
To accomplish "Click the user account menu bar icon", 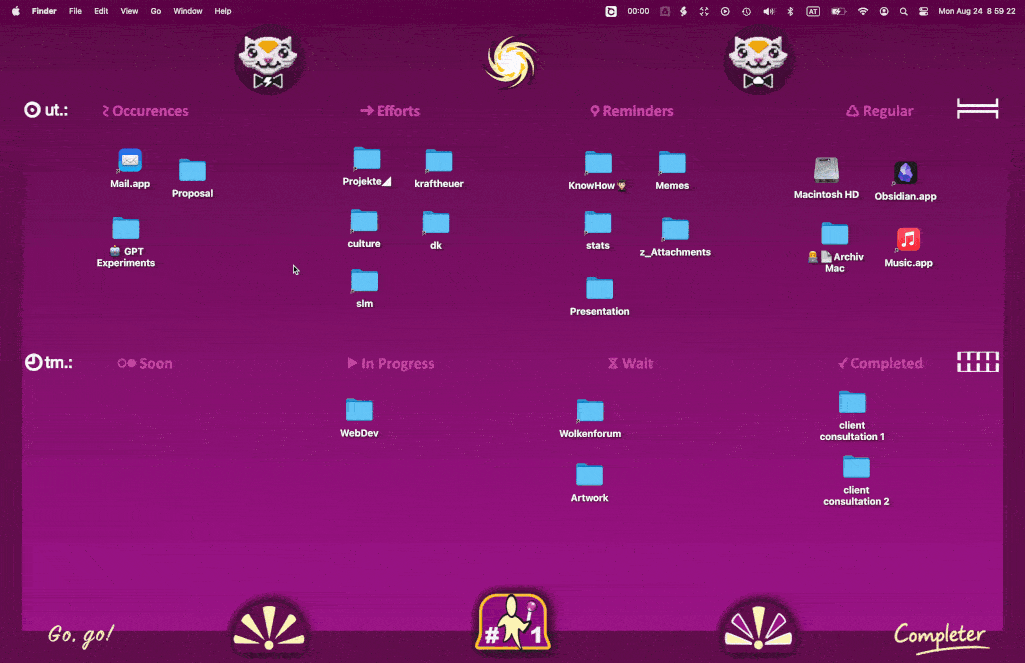I will 884,11.
